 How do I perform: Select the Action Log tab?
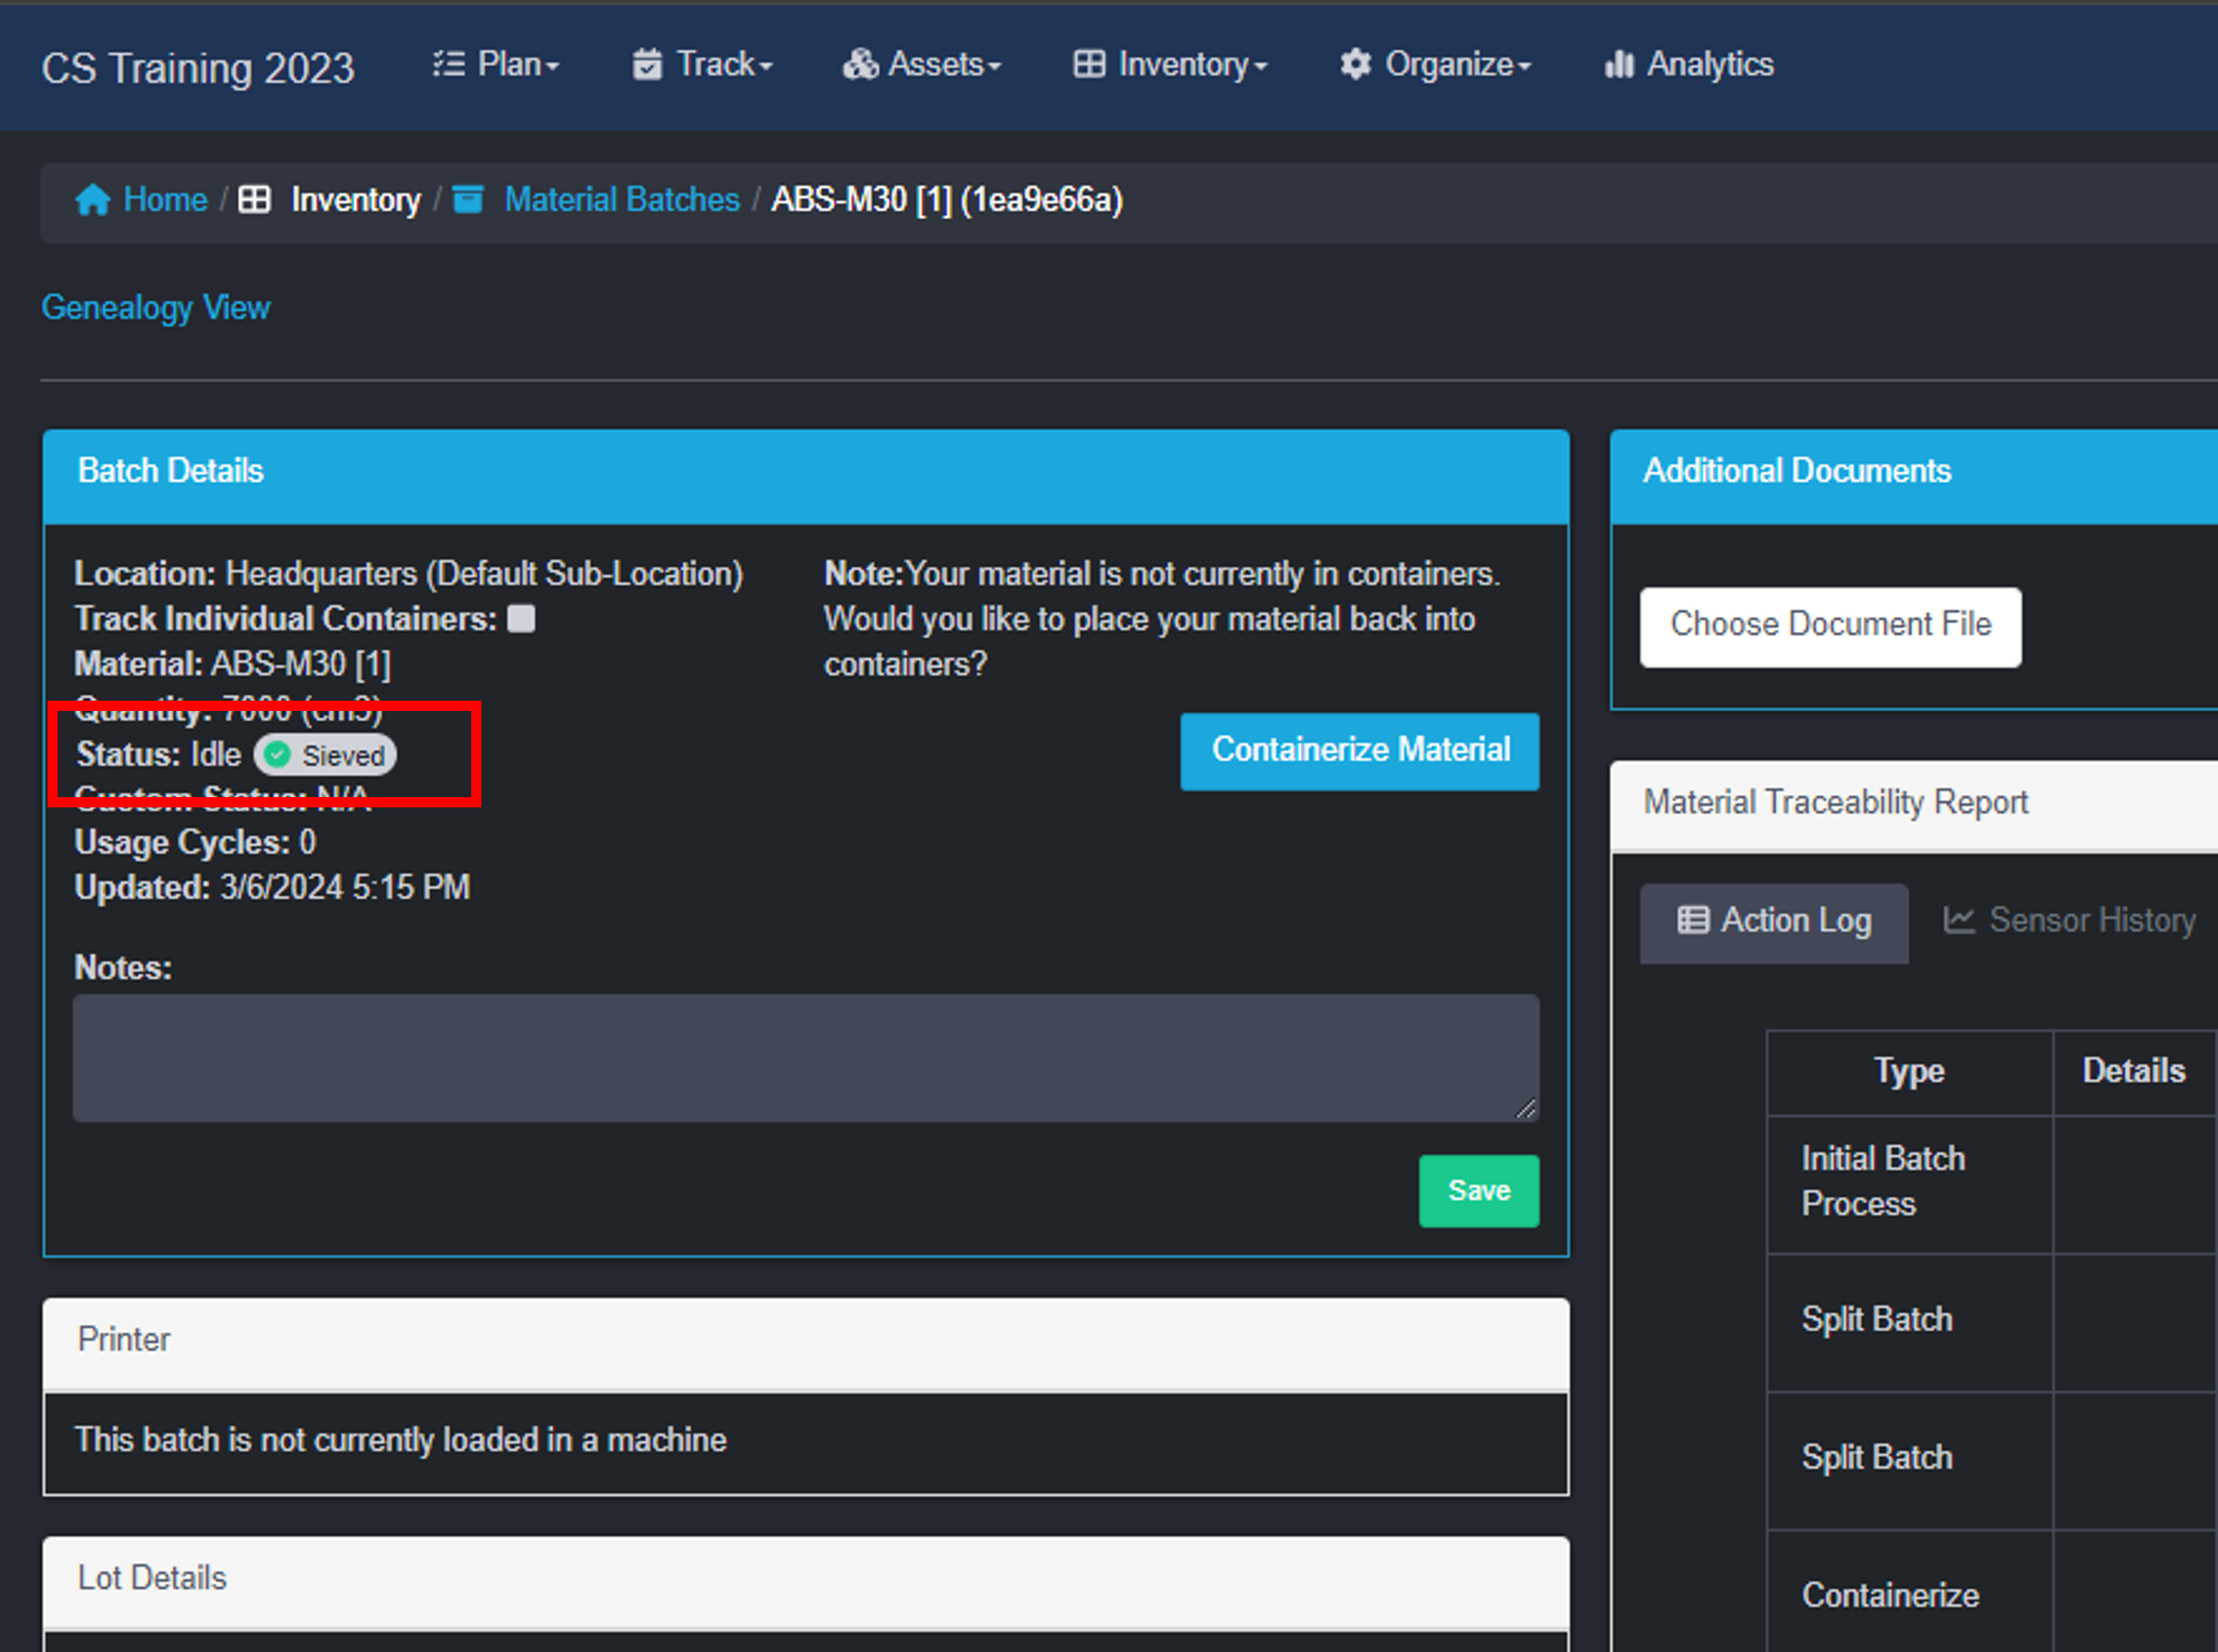1774,921
